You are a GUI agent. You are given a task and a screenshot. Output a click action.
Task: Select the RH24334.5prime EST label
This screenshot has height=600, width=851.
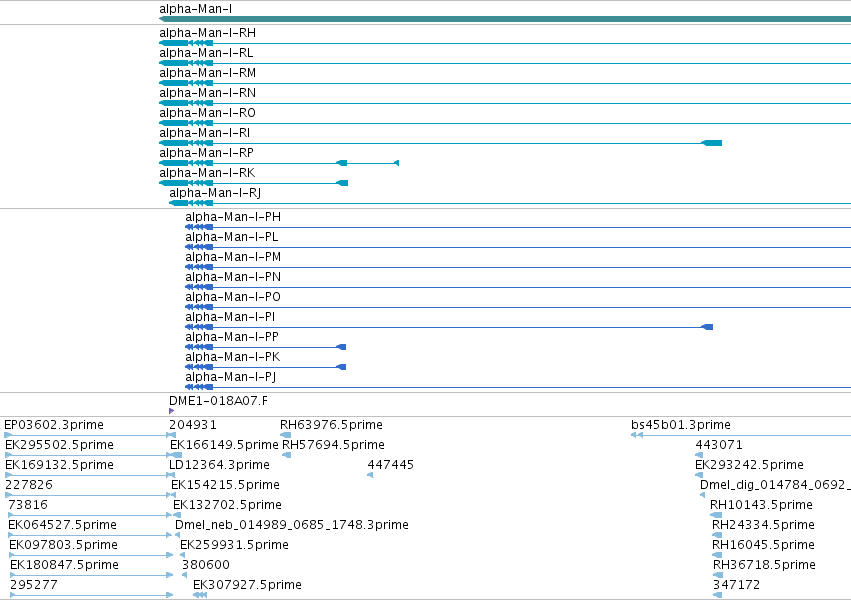pos(764,526)
